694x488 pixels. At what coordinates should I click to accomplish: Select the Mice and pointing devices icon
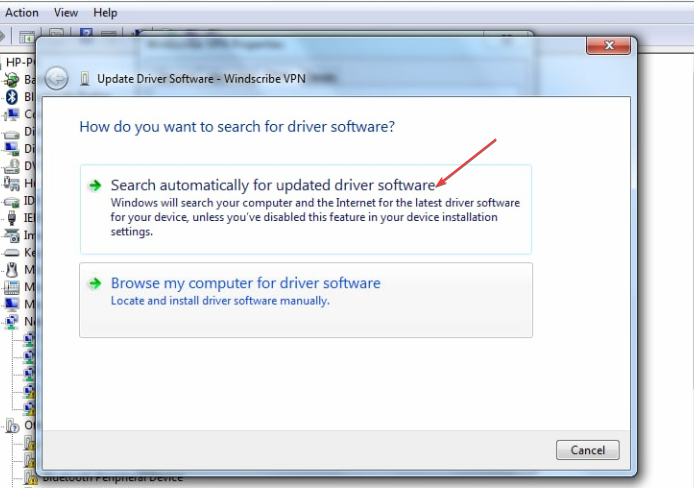click(x=12, y=269)
